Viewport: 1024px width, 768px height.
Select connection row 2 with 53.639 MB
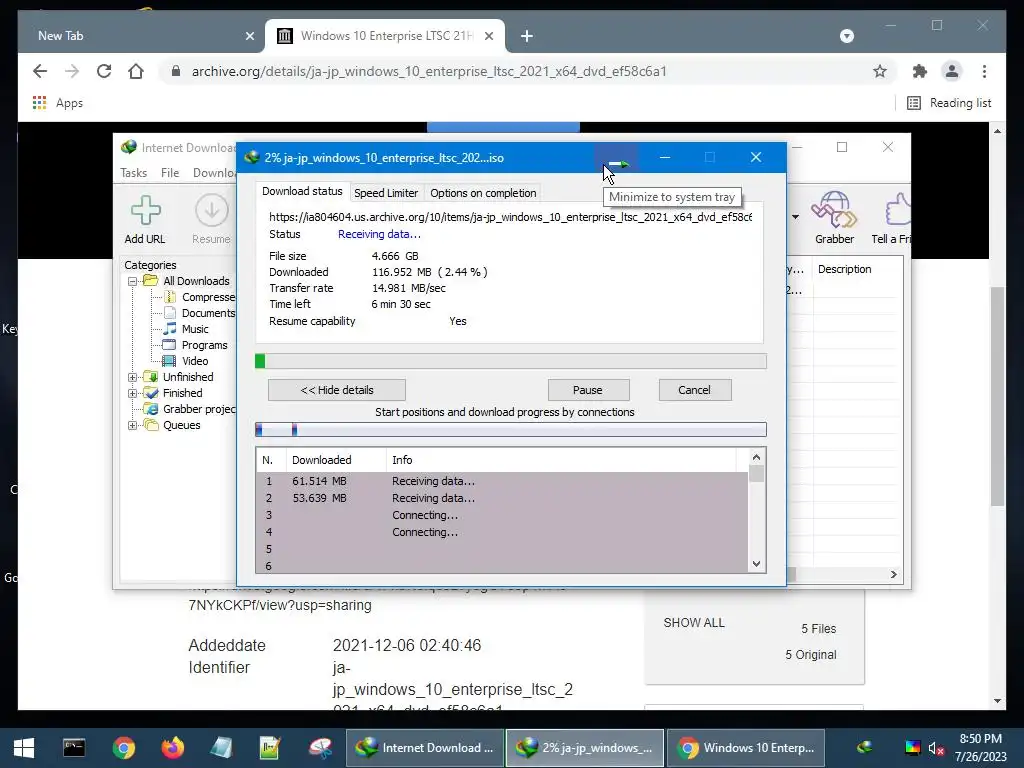[502, 498]
